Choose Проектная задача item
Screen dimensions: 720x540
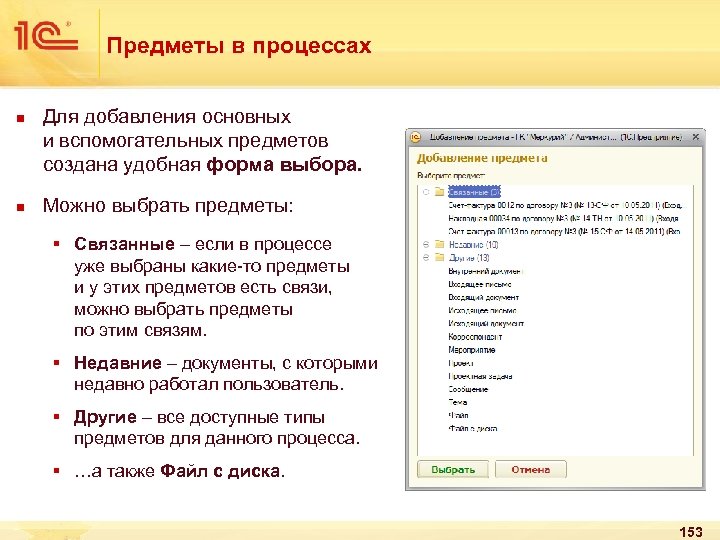point(480,376)
